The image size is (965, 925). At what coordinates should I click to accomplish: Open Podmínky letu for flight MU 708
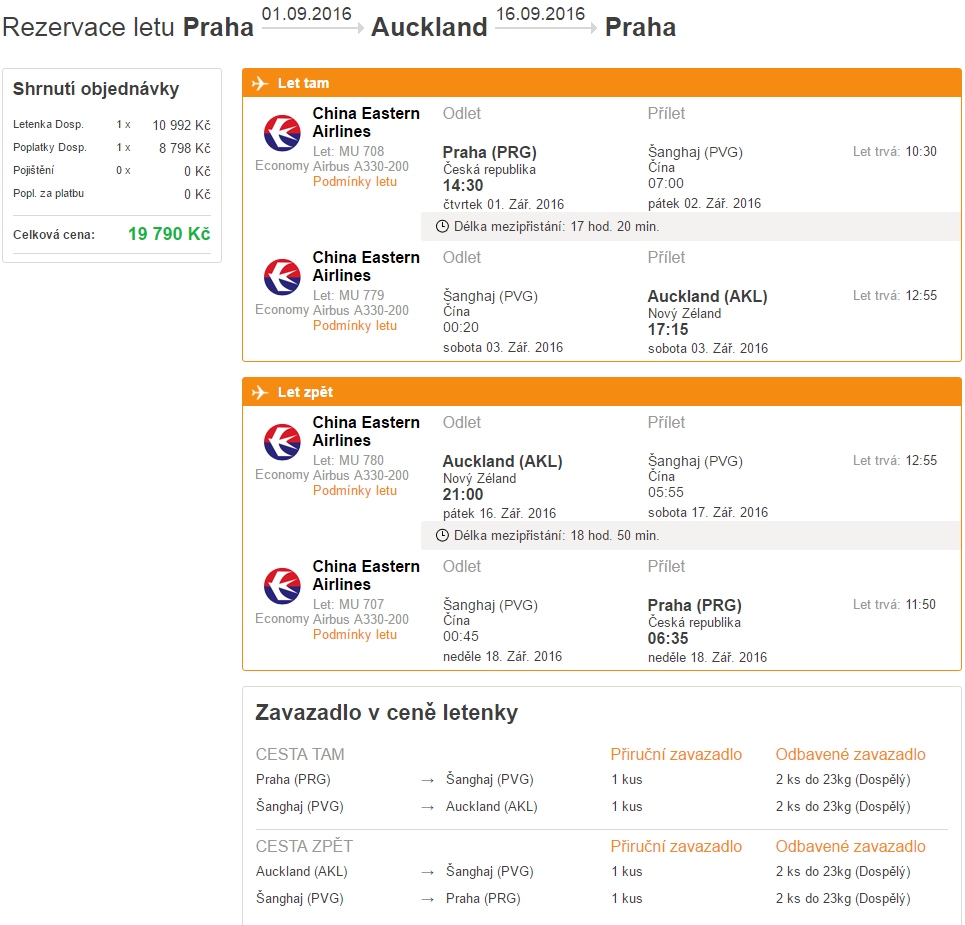[x=354, y=182]
